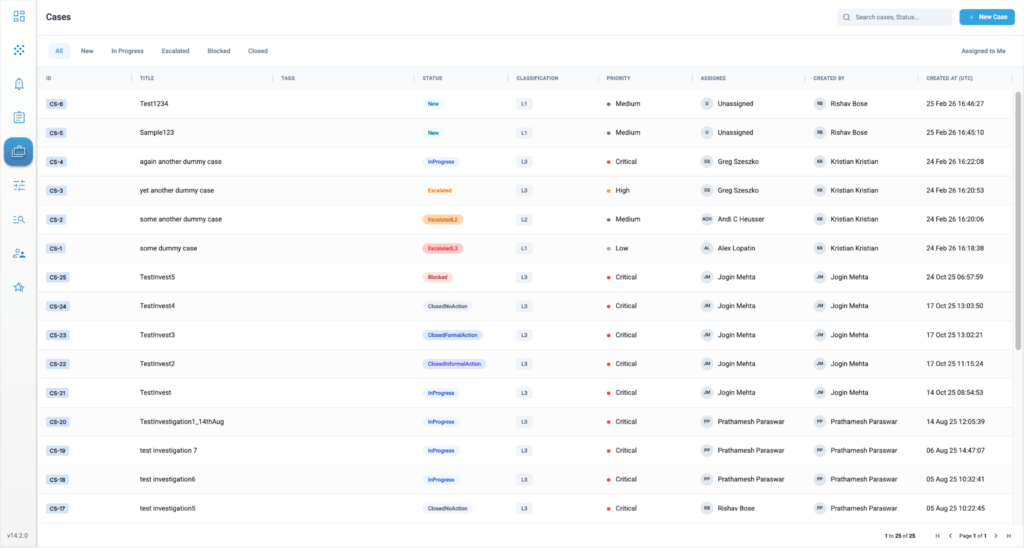Click Unassigned avatar in CS-6 row
This screenshot has height=548, width=1024.
click(x=707, y=104)
